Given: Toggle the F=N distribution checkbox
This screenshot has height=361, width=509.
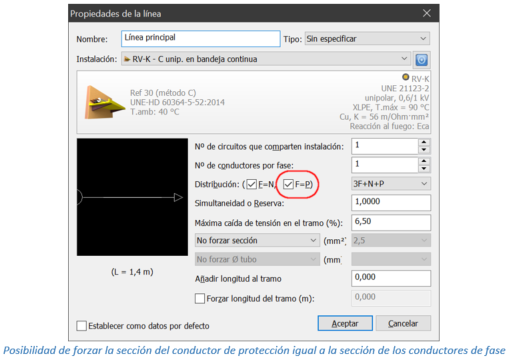Looking at the screenshot, I should (x=251, y=184).
